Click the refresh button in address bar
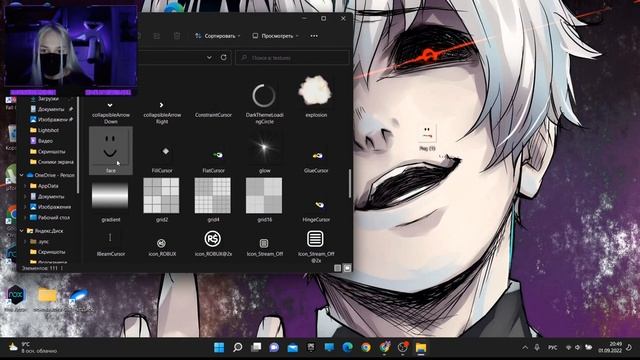Image resolution: width=640 pixels, height=360 pixels. pos(224,58)
